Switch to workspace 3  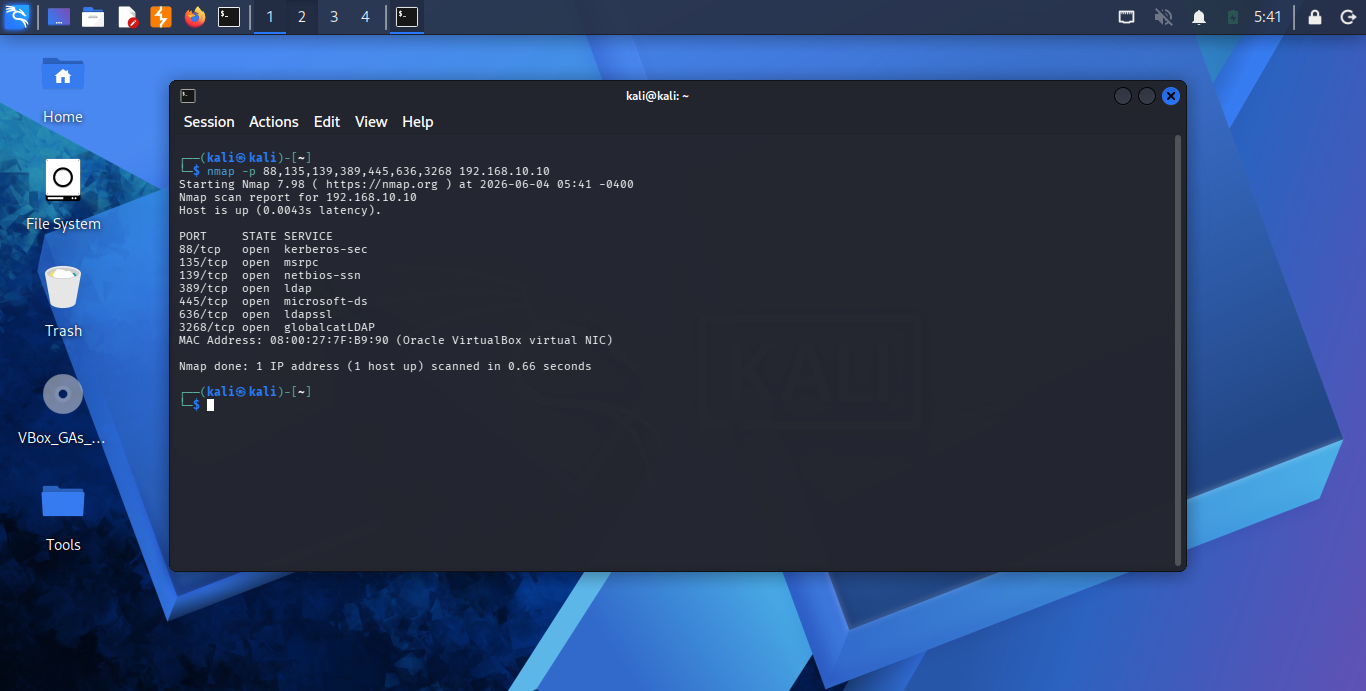click(334, 17)
